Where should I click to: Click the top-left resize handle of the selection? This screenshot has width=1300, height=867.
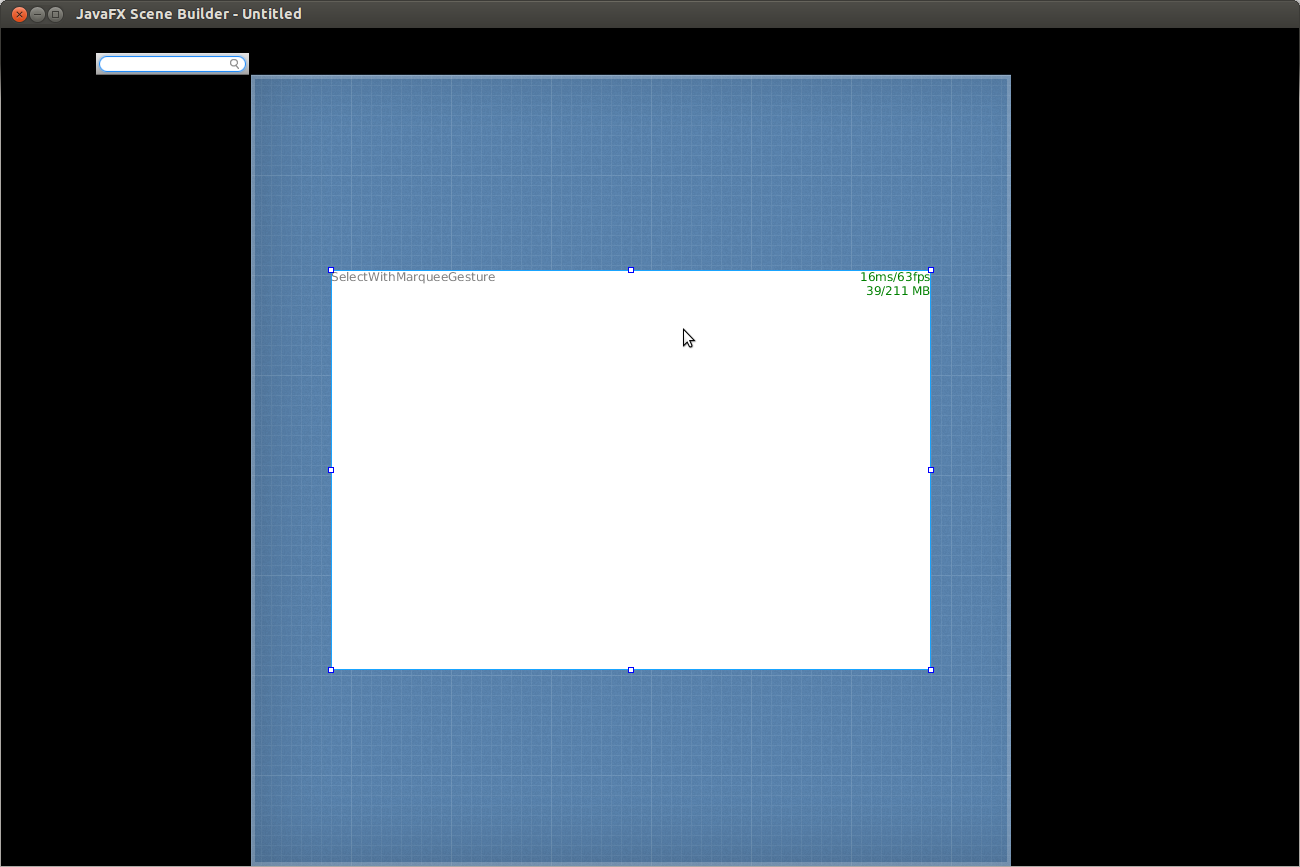(331, 270)
